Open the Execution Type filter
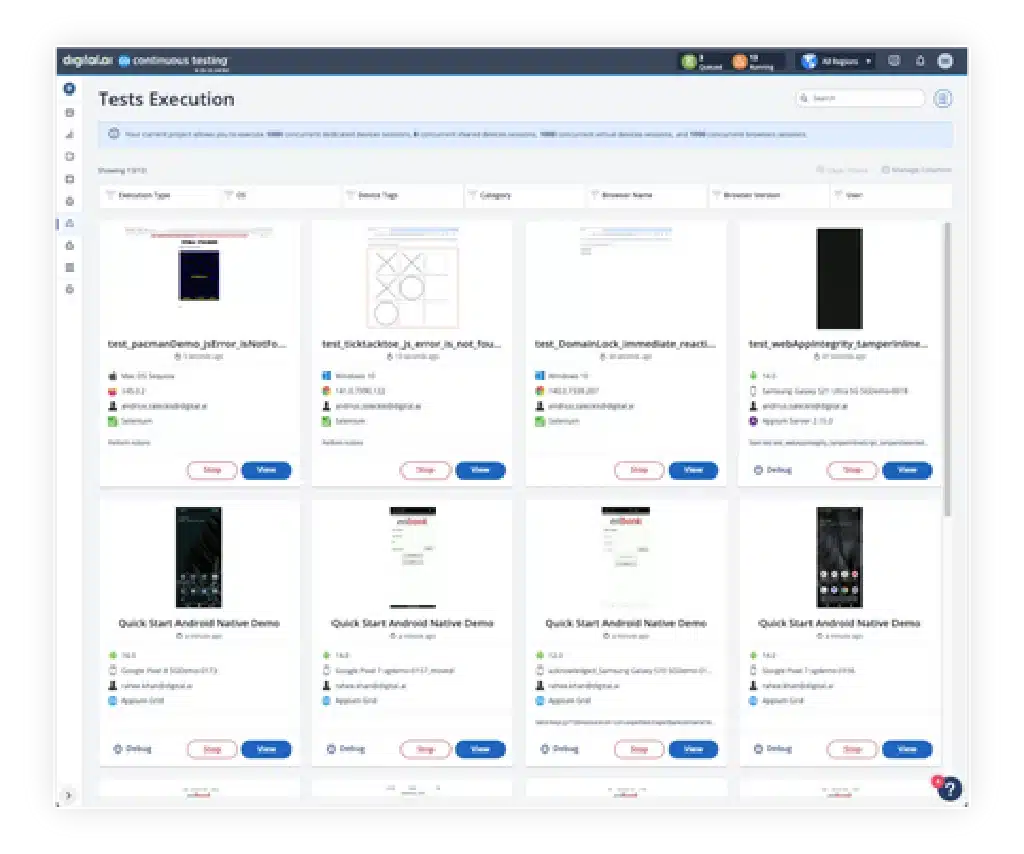Viewport: 1024px width, 854px height. pos(160,195)
